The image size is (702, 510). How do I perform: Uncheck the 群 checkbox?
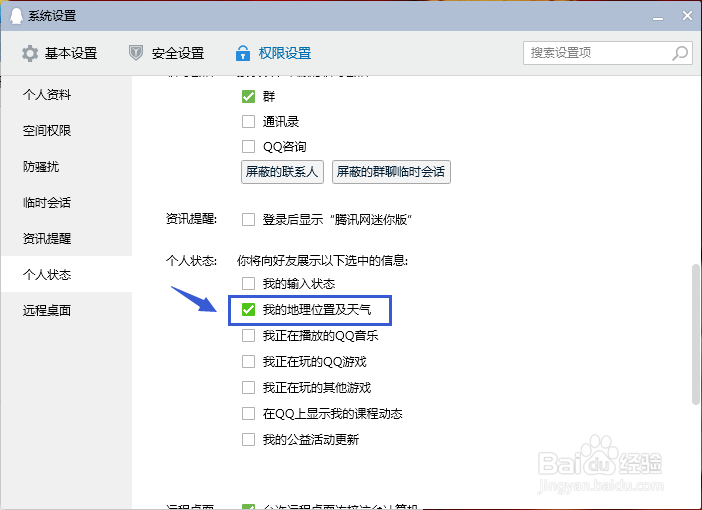click(248, 96)
